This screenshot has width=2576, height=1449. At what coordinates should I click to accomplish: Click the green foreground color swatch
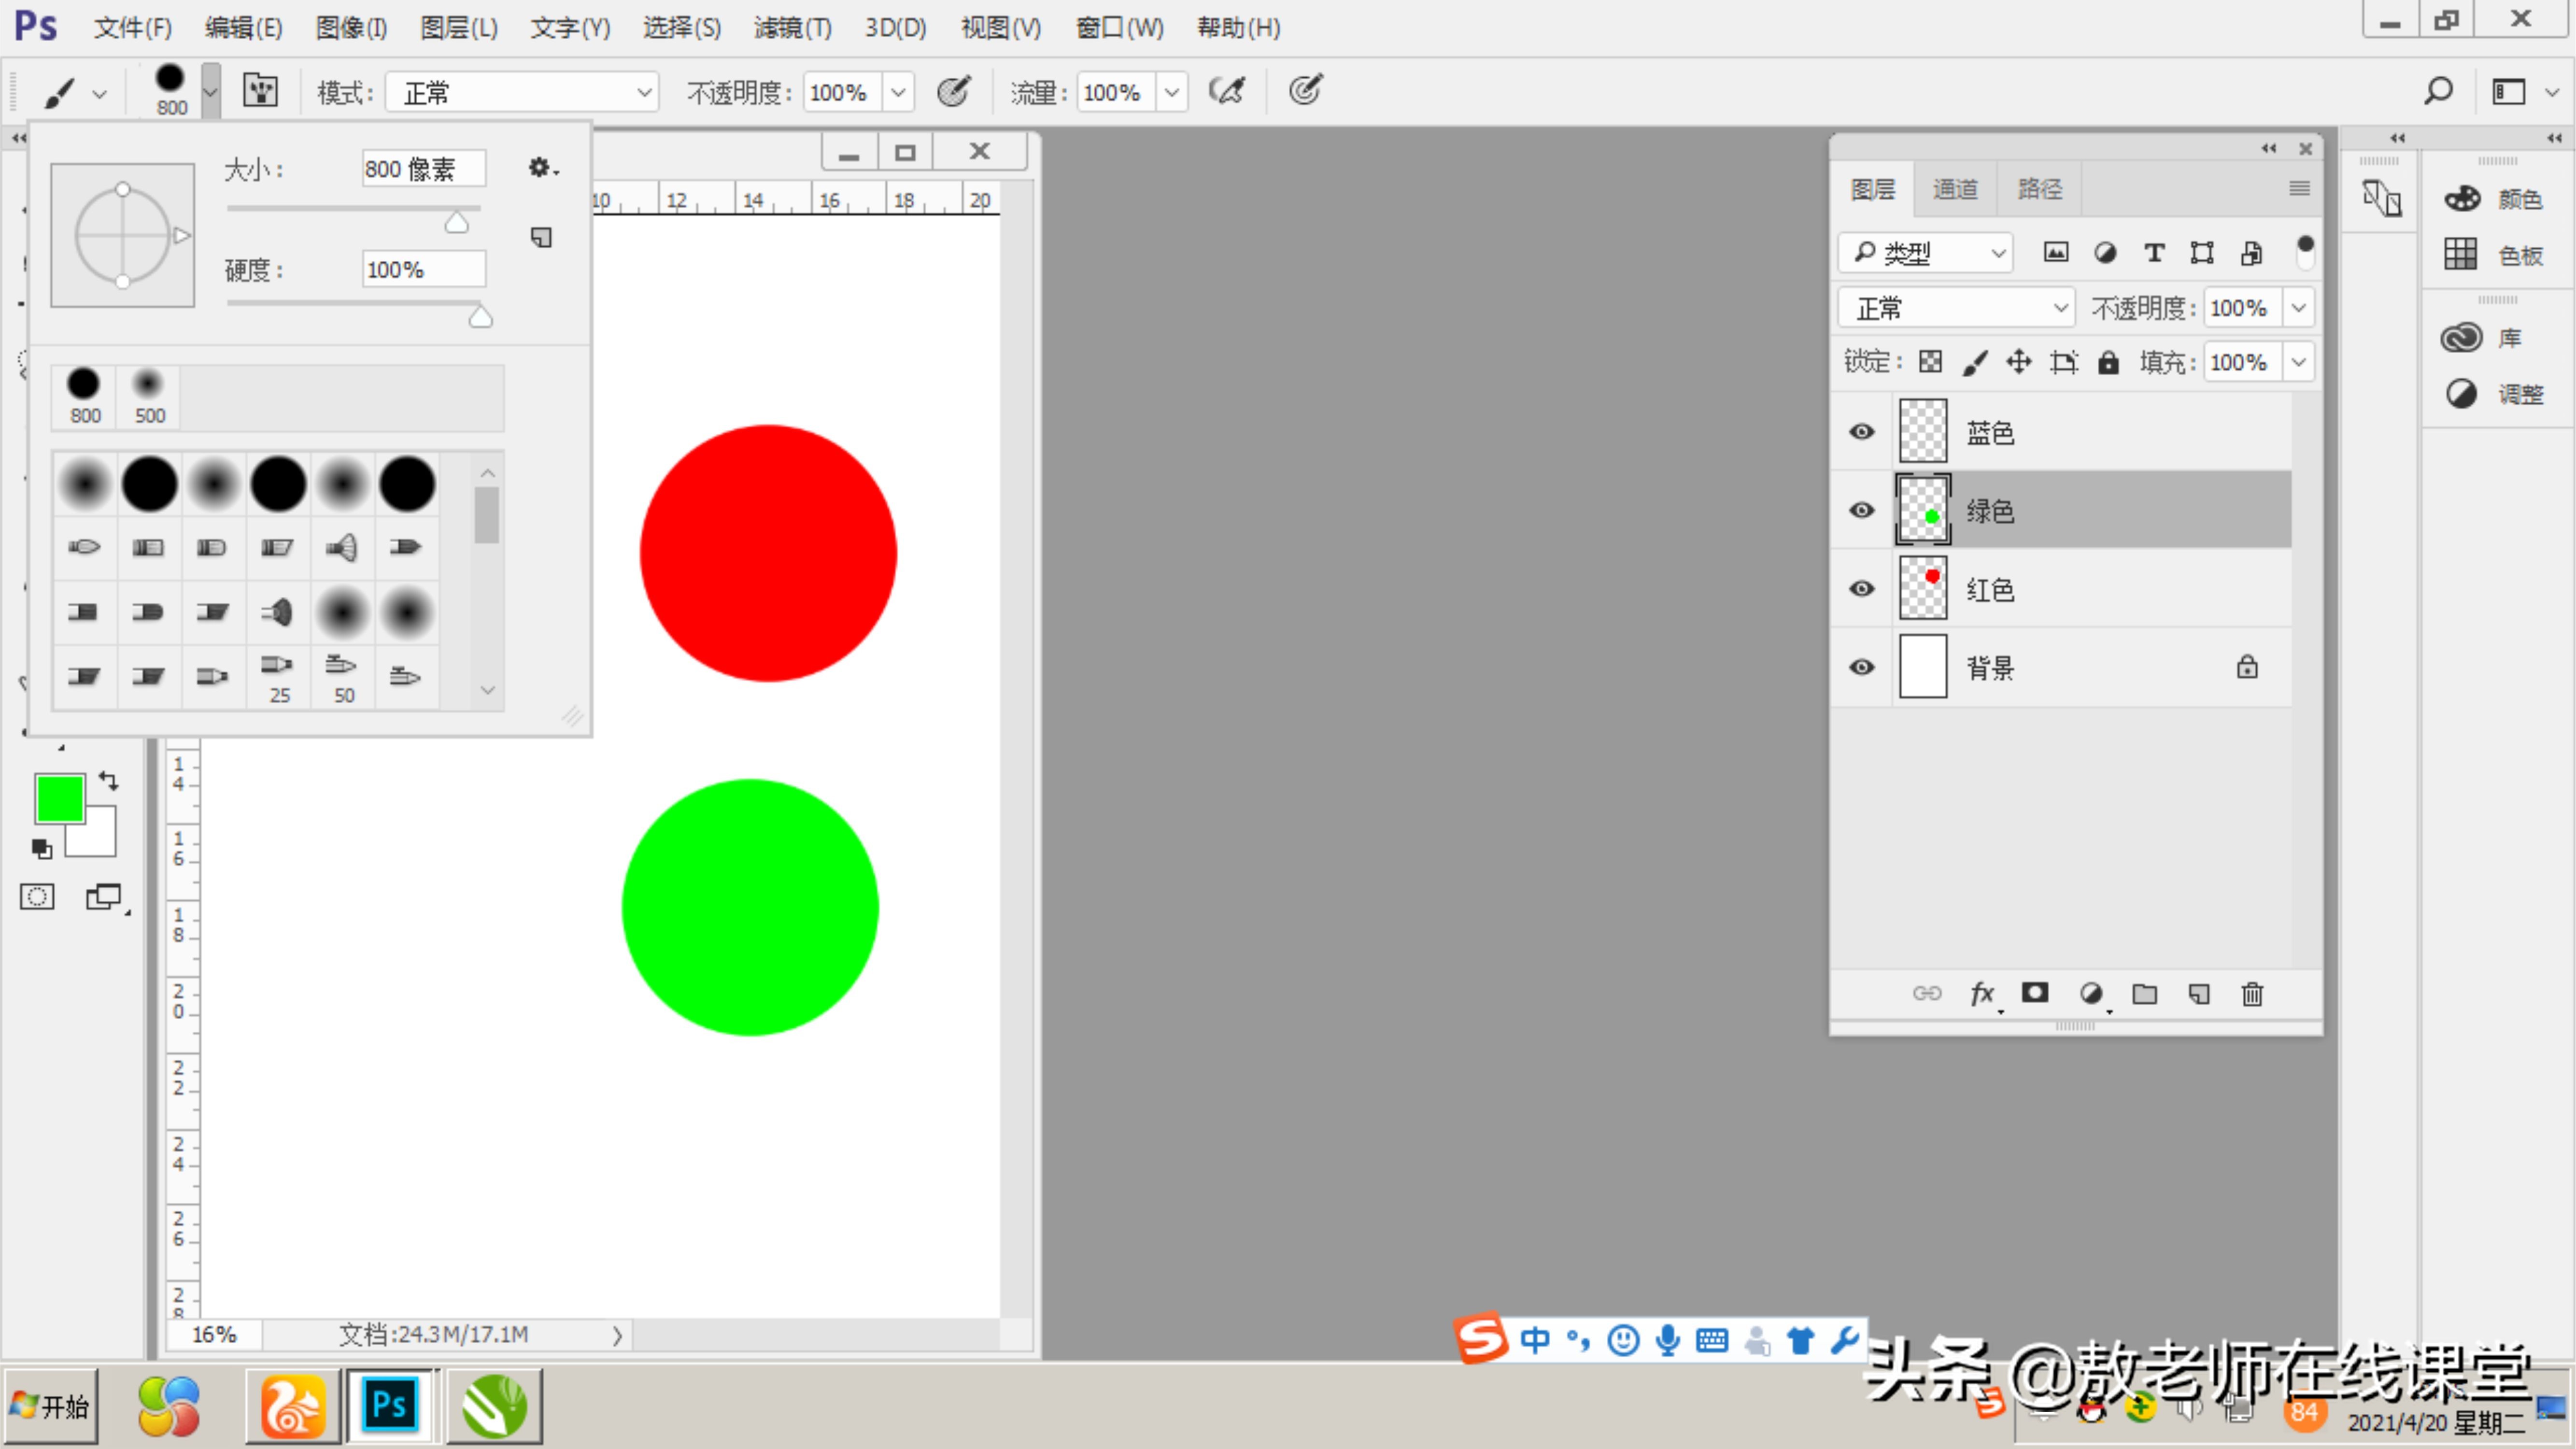(59, 798)
